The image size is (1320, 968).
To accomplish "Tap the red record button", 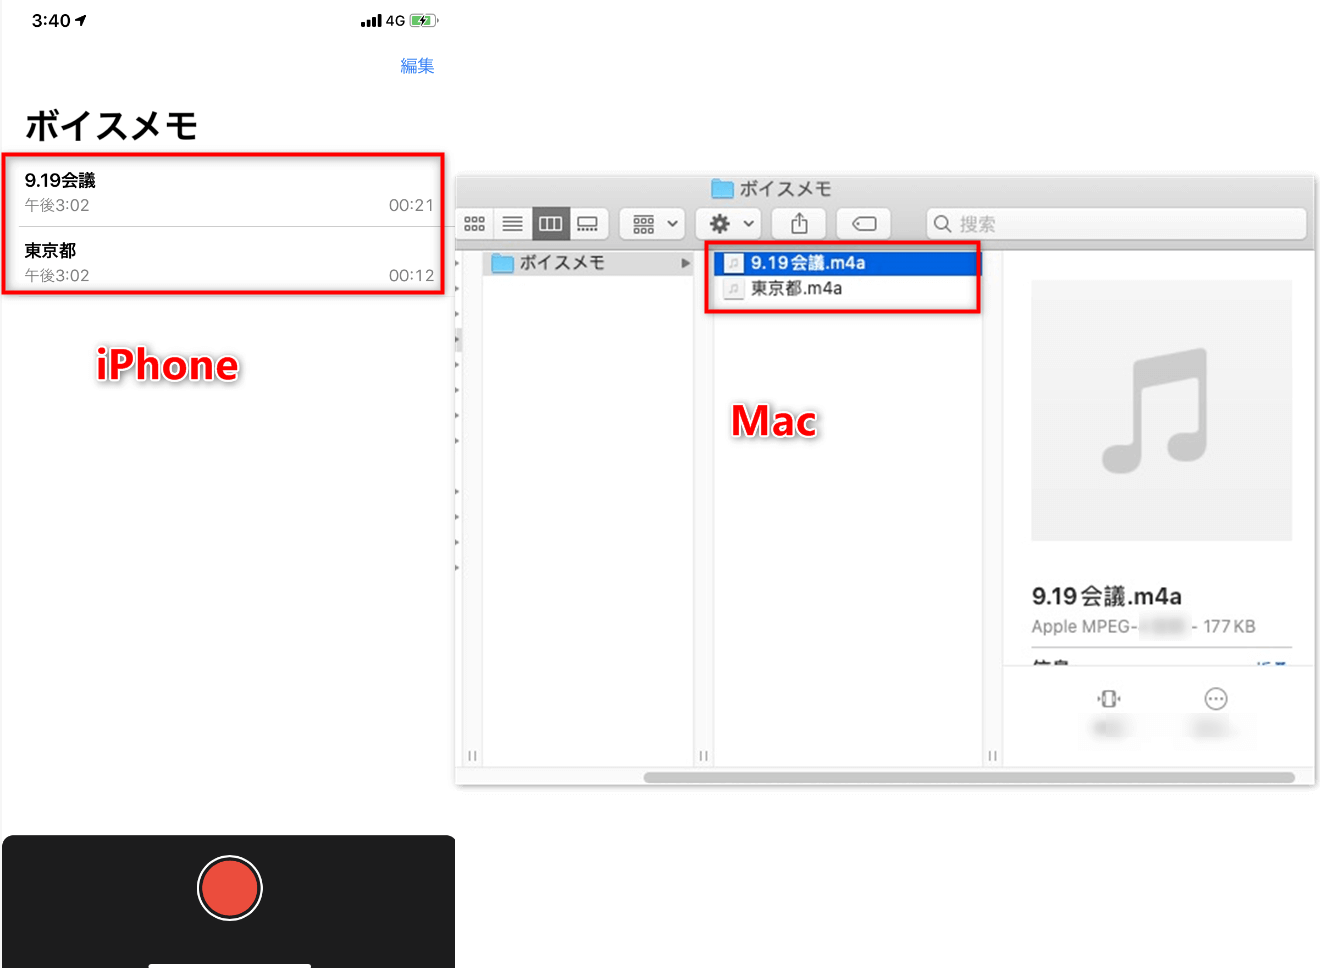I will pos(230,888).
